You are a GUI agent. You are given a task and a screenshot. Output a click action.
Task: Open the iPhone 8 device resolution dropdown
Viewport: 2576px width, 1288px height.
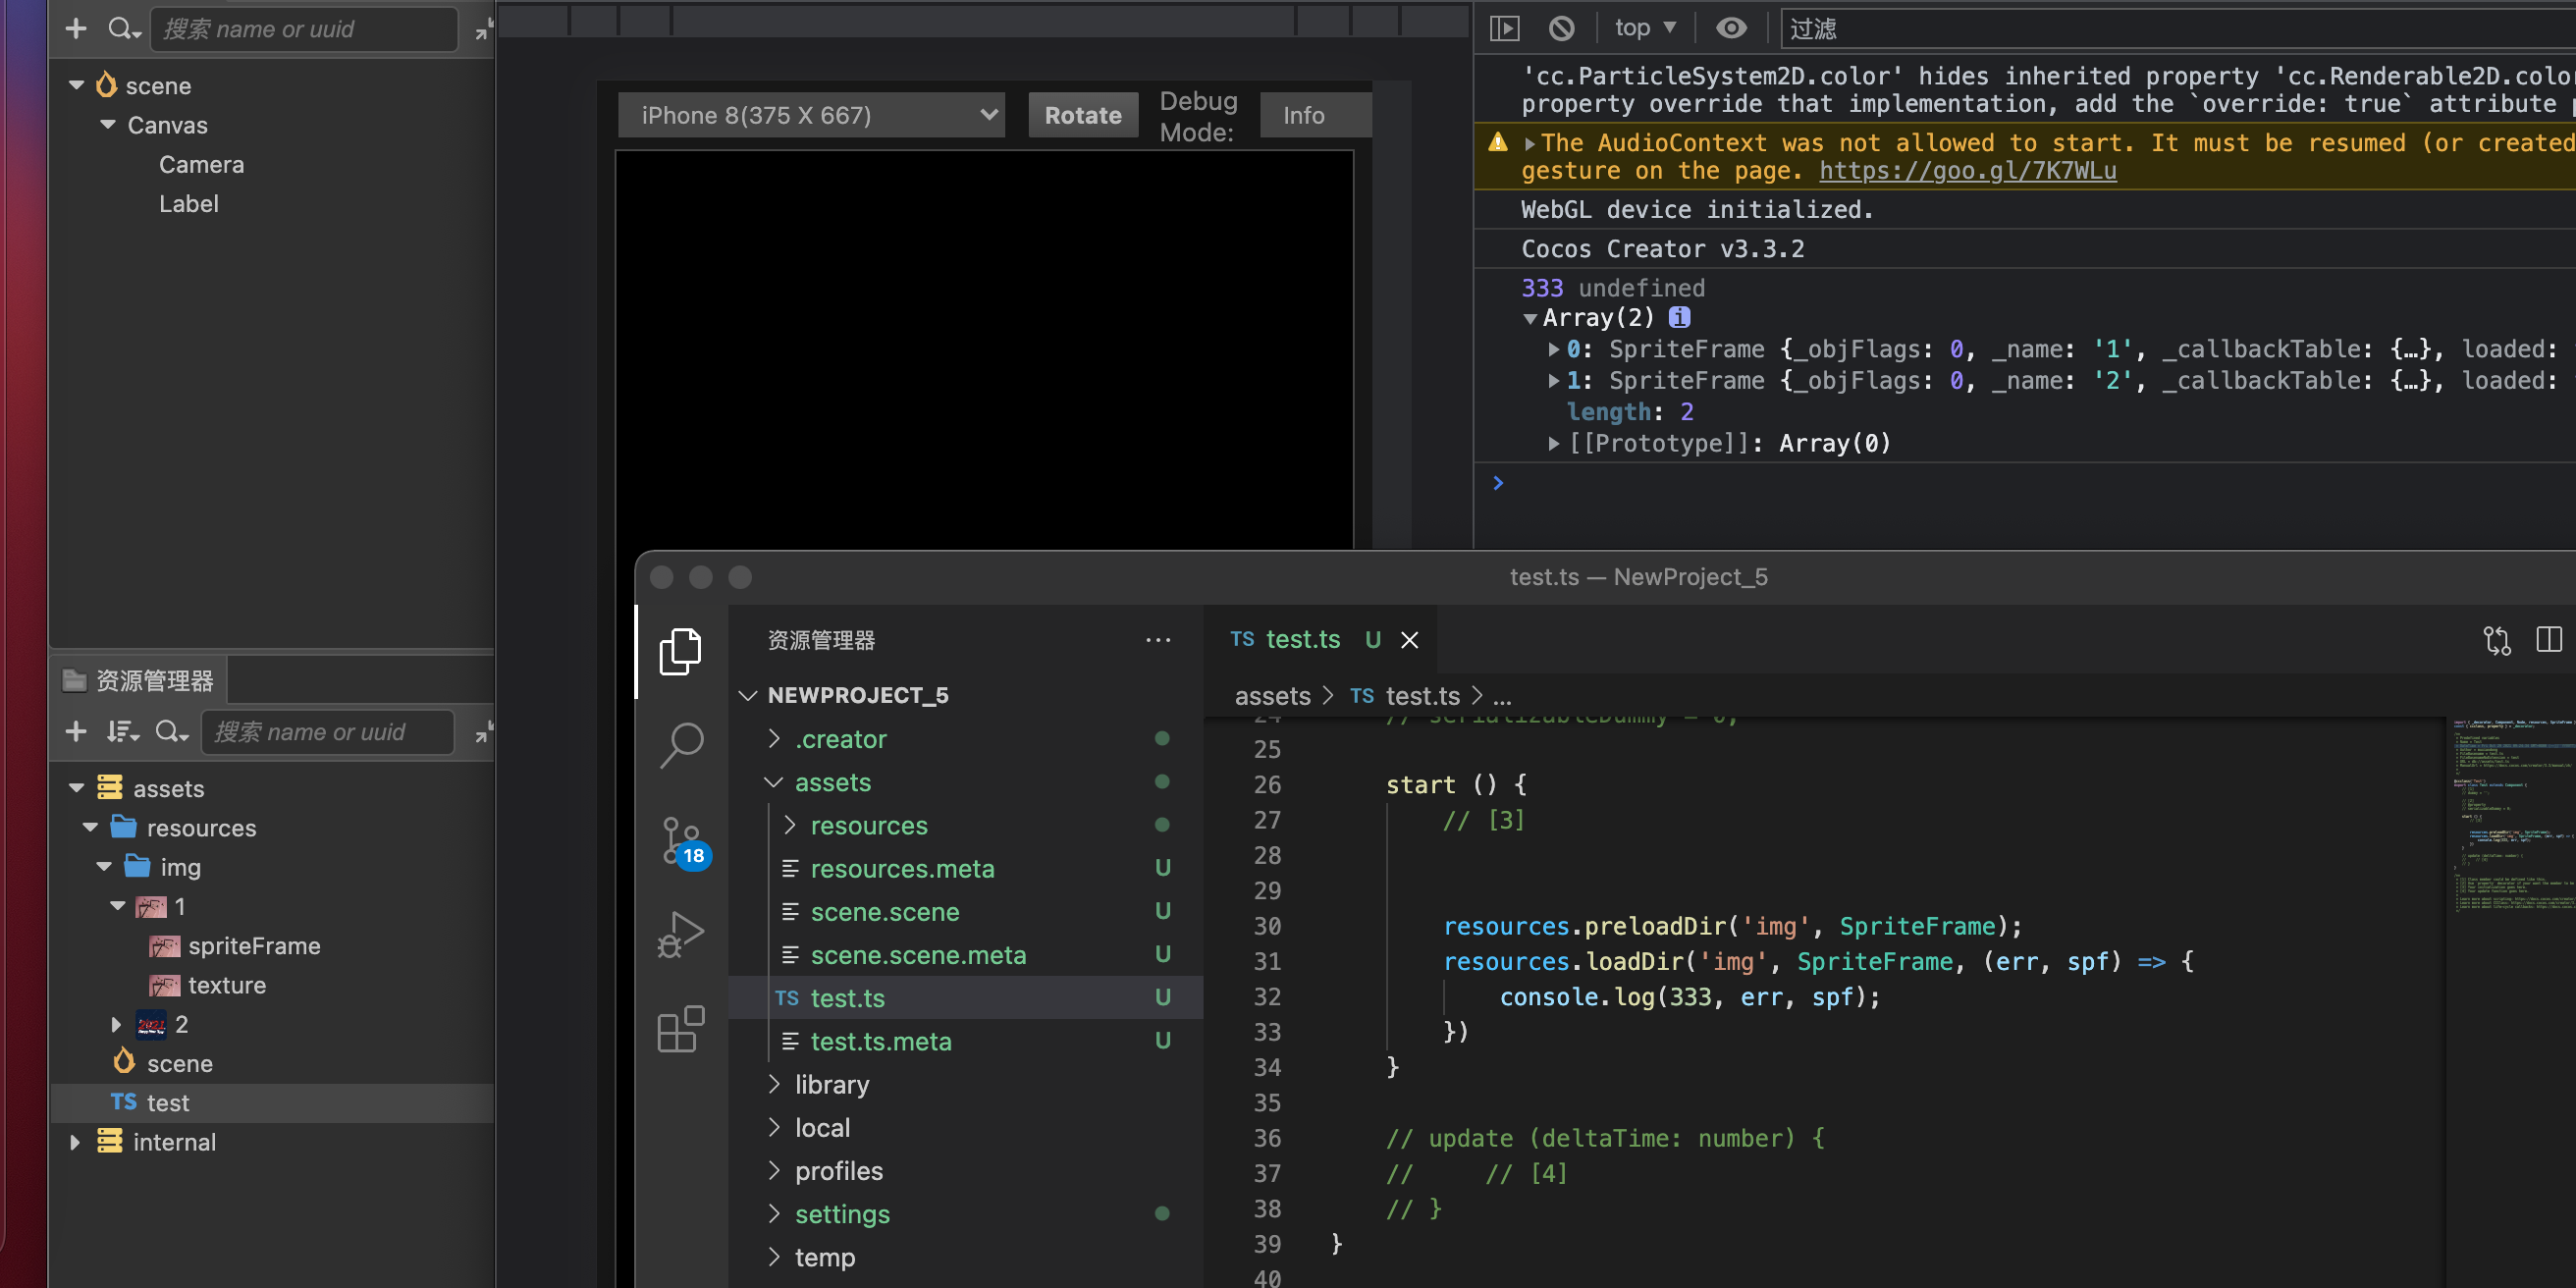coord(811,115)
